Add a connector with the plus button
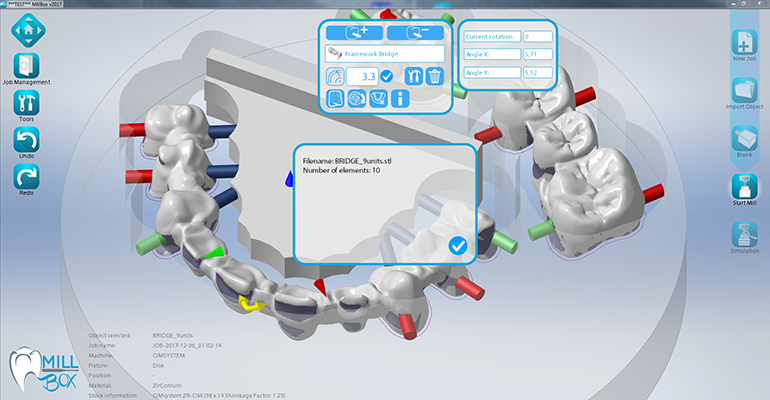This screenshot has height=400, width=770. click(355, 33)
